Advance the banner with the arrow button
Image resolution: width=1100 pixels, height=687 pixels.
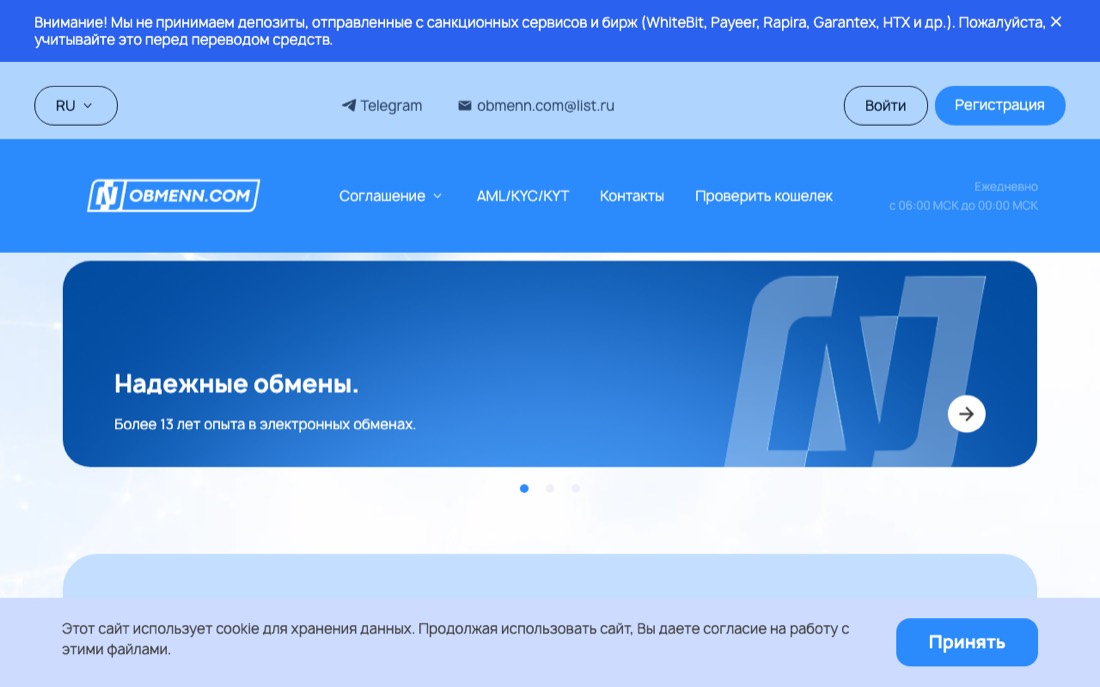pyautogui.click(x=966, y=414)
